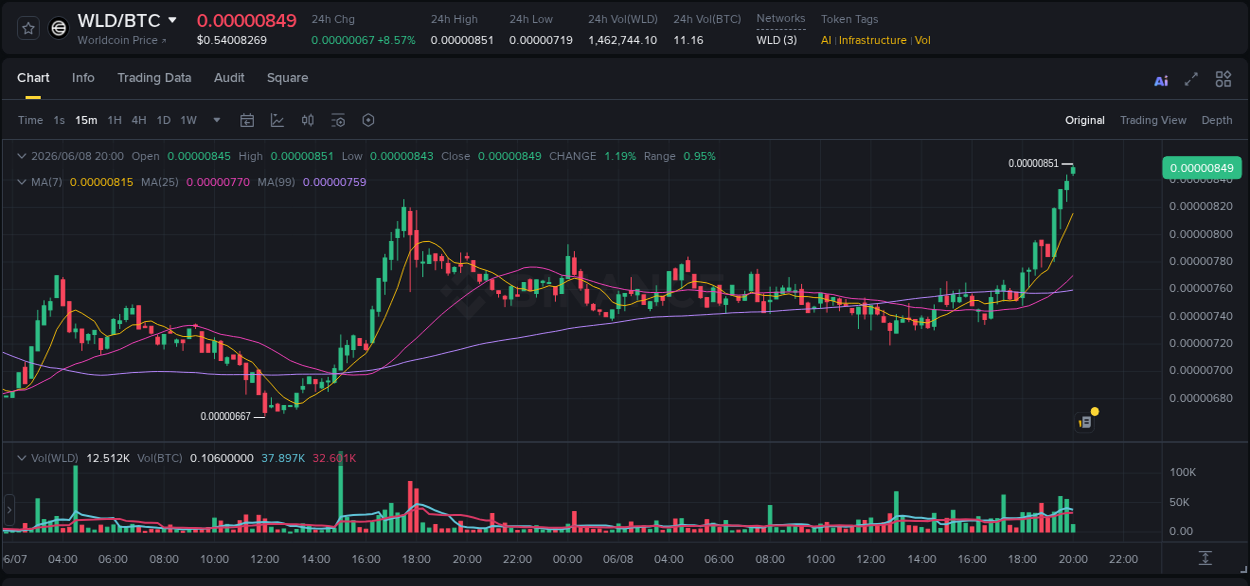
Task: Open the go-to-date calendar icon
Action: [247, 120]
